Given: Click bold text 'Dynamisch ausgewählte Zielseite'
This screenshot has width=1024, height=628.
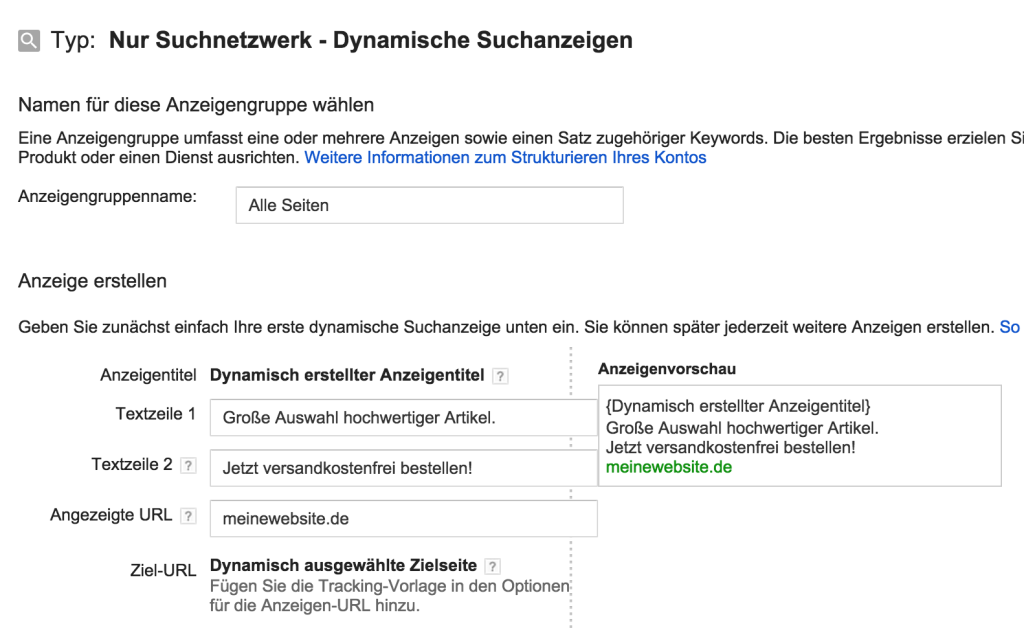Looking at the screenshot, I should click(x=343, y=565).
